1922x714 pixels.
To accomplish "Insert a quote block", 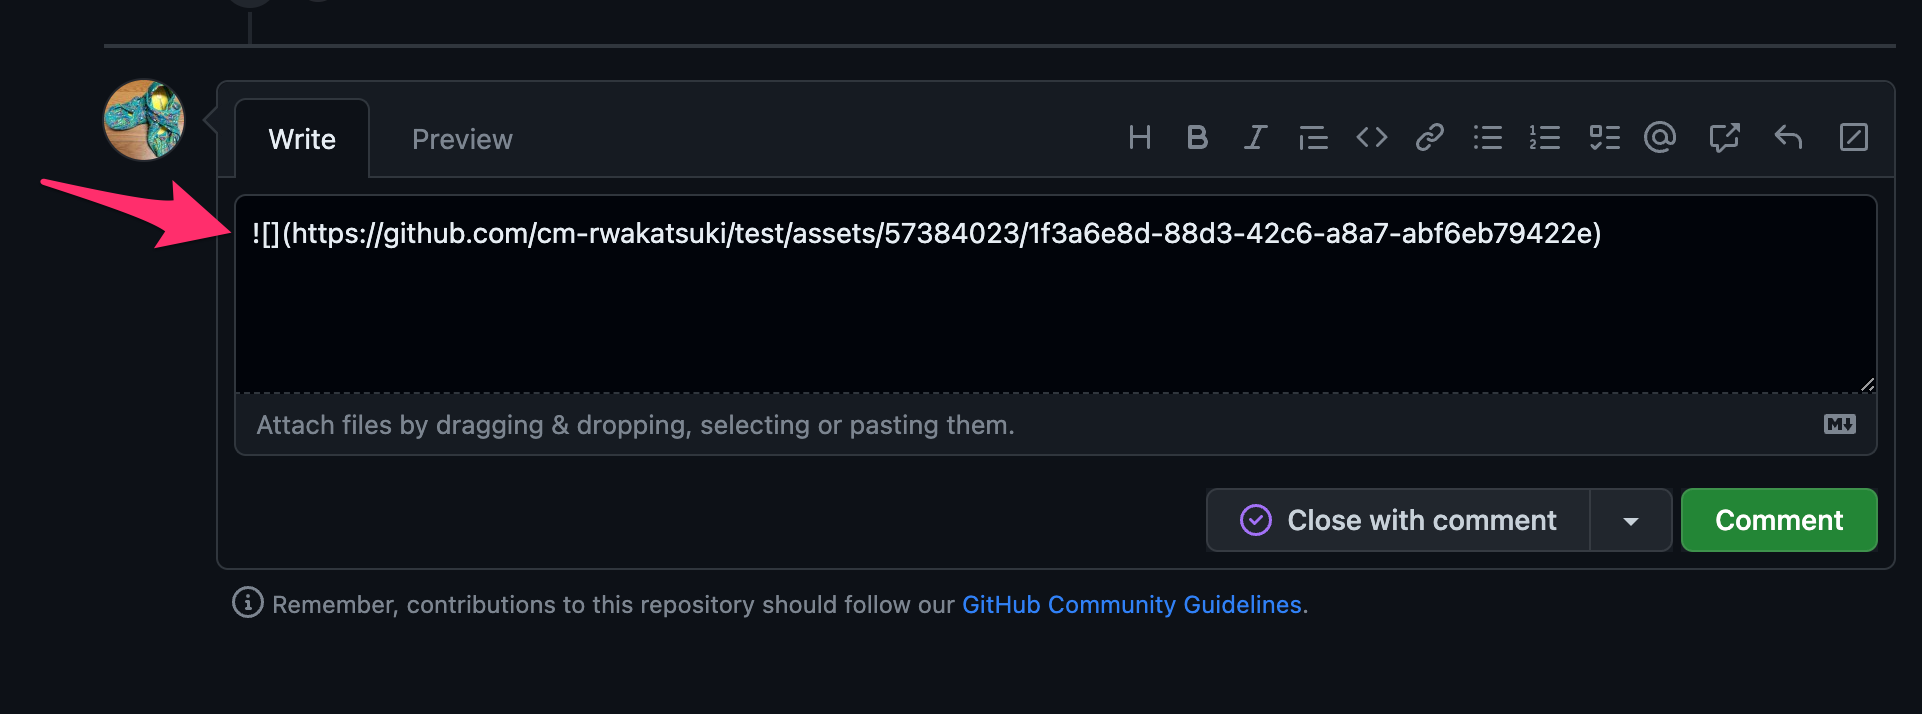I will point(1313,137).
